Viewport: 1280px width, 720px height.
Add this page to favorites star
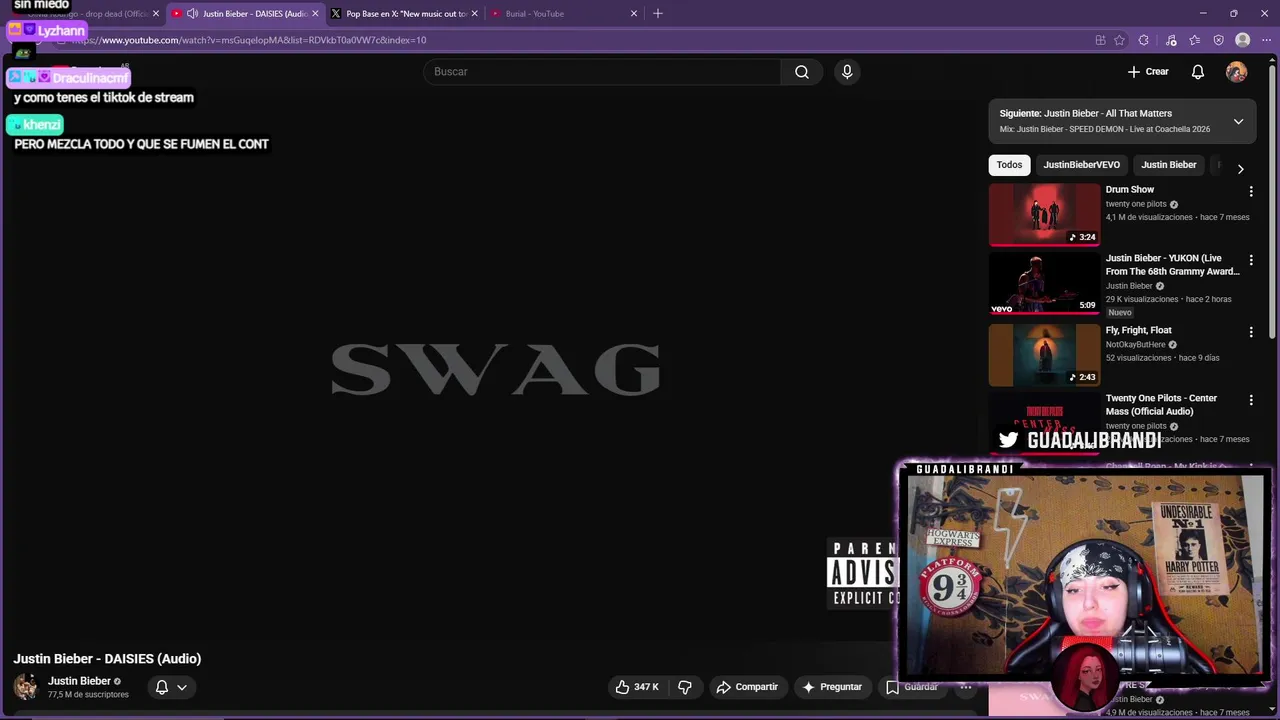click(x=1119, y=40)
